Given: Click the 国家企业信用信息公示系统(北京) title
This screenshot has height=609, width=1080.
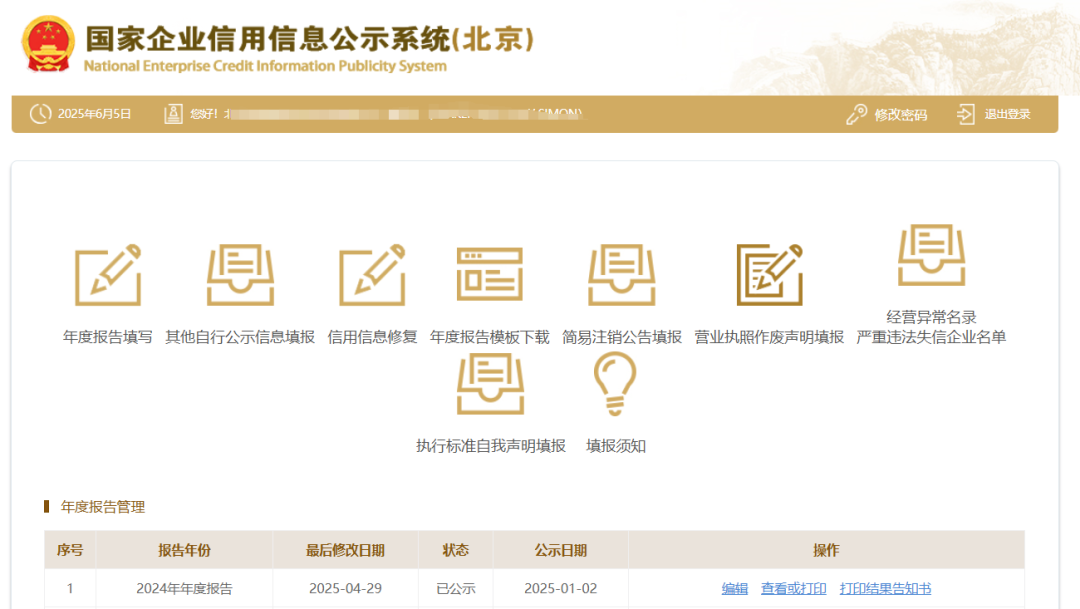Looking at the screenshot, I should point(309,39).
